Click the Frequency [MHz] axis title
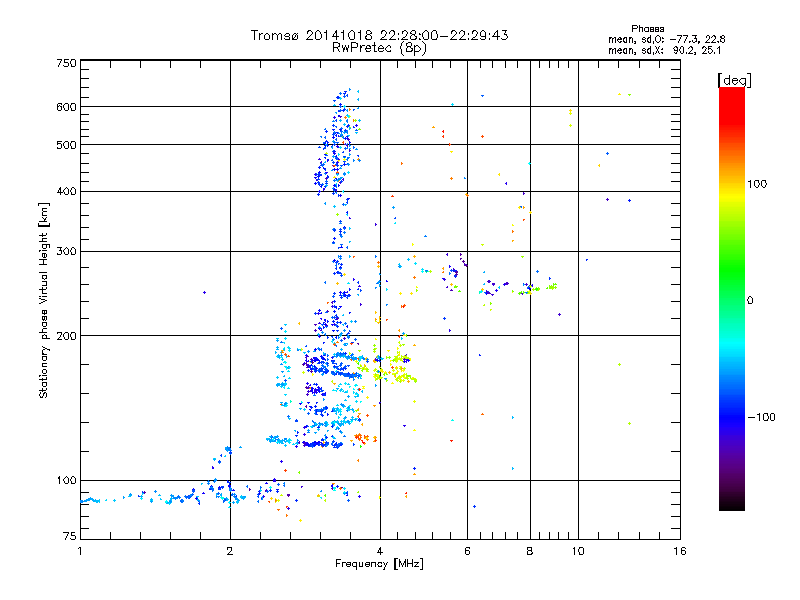Viewport: 800px width, 600px height. [379, 564]
